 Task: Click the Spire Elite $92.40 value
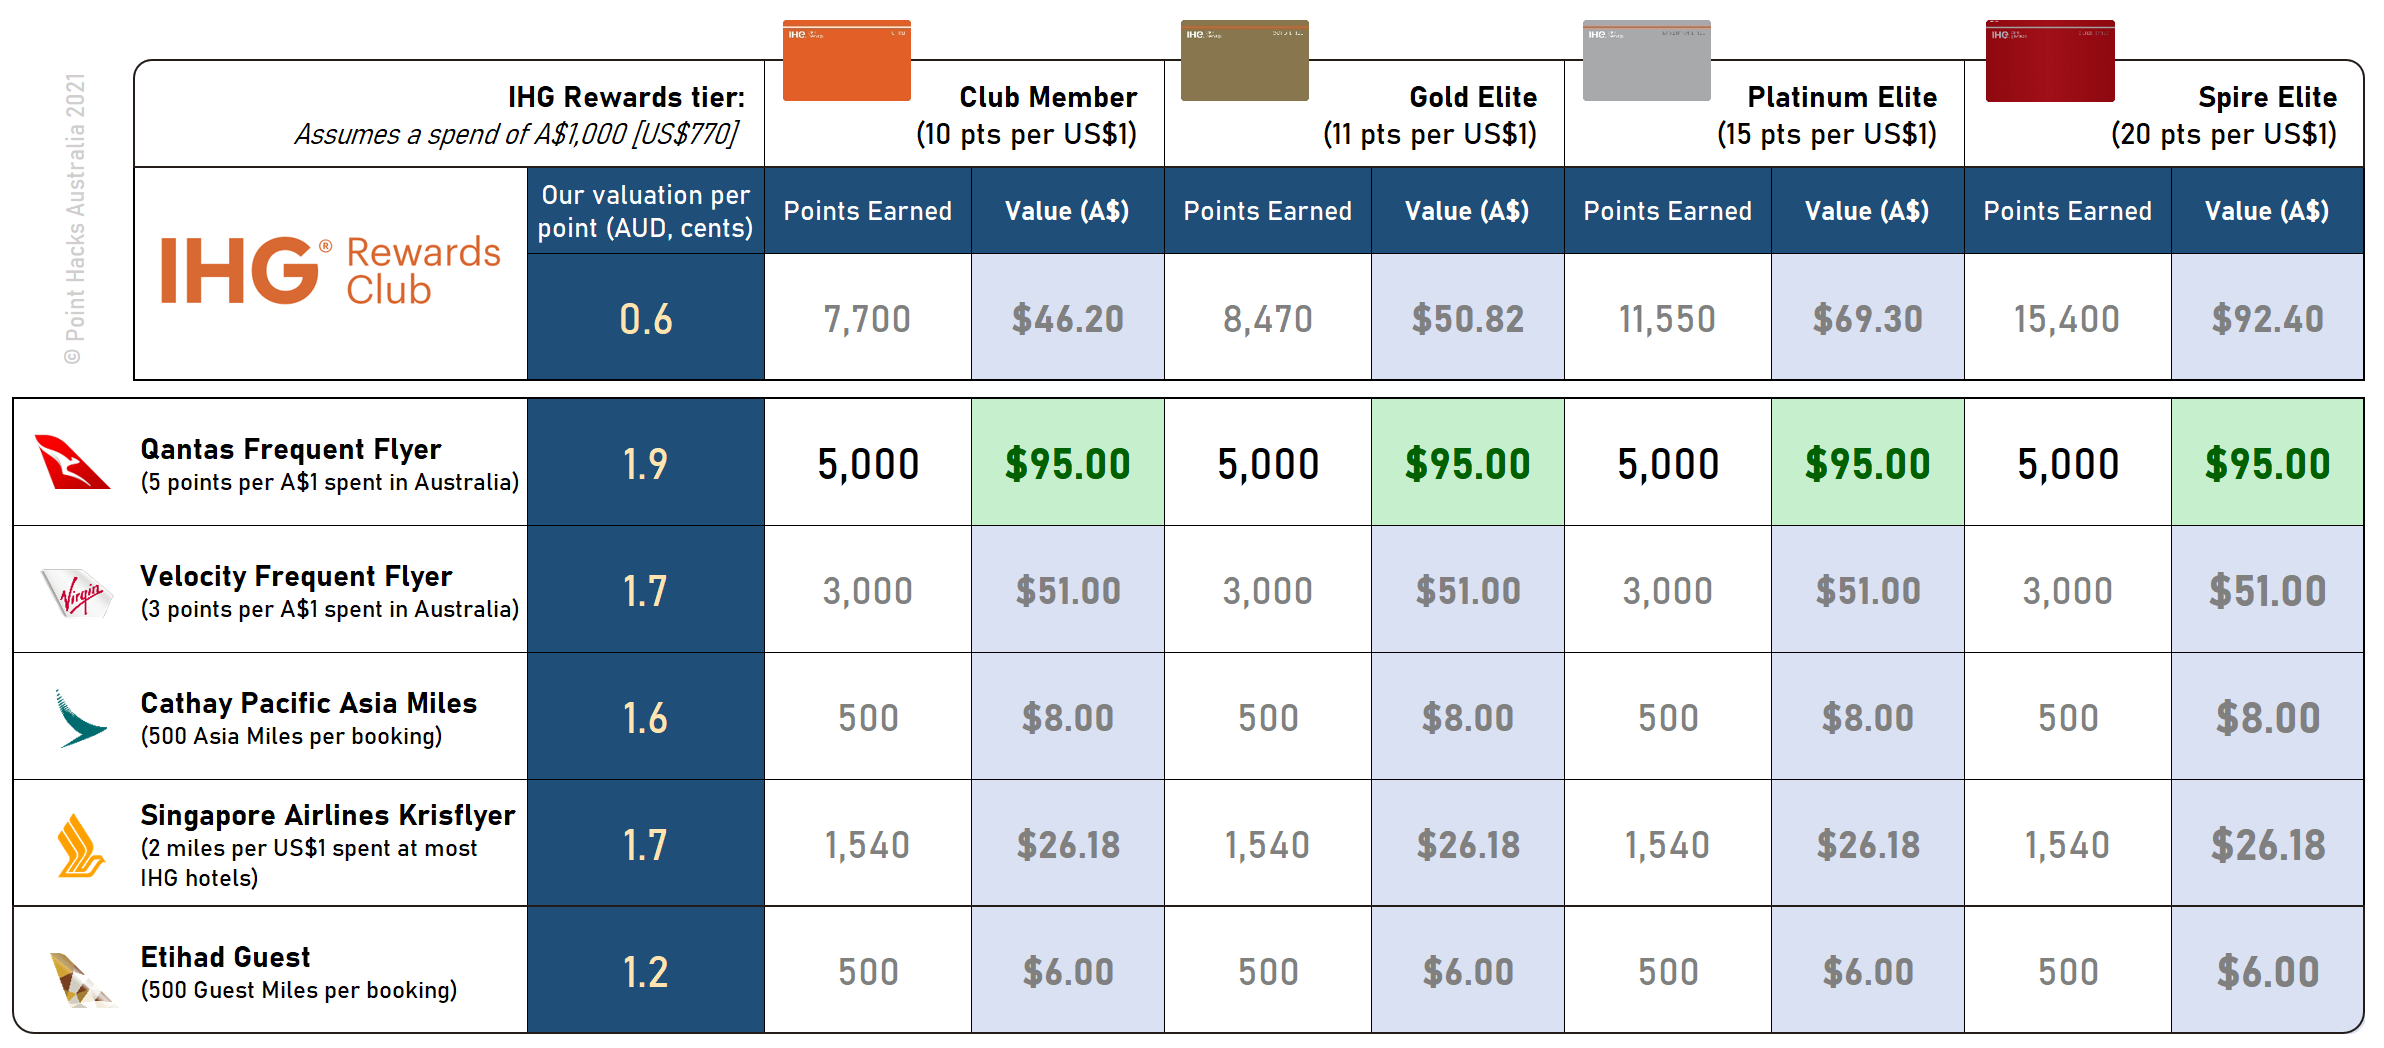pyautogui.click(x=2267, y=317)
